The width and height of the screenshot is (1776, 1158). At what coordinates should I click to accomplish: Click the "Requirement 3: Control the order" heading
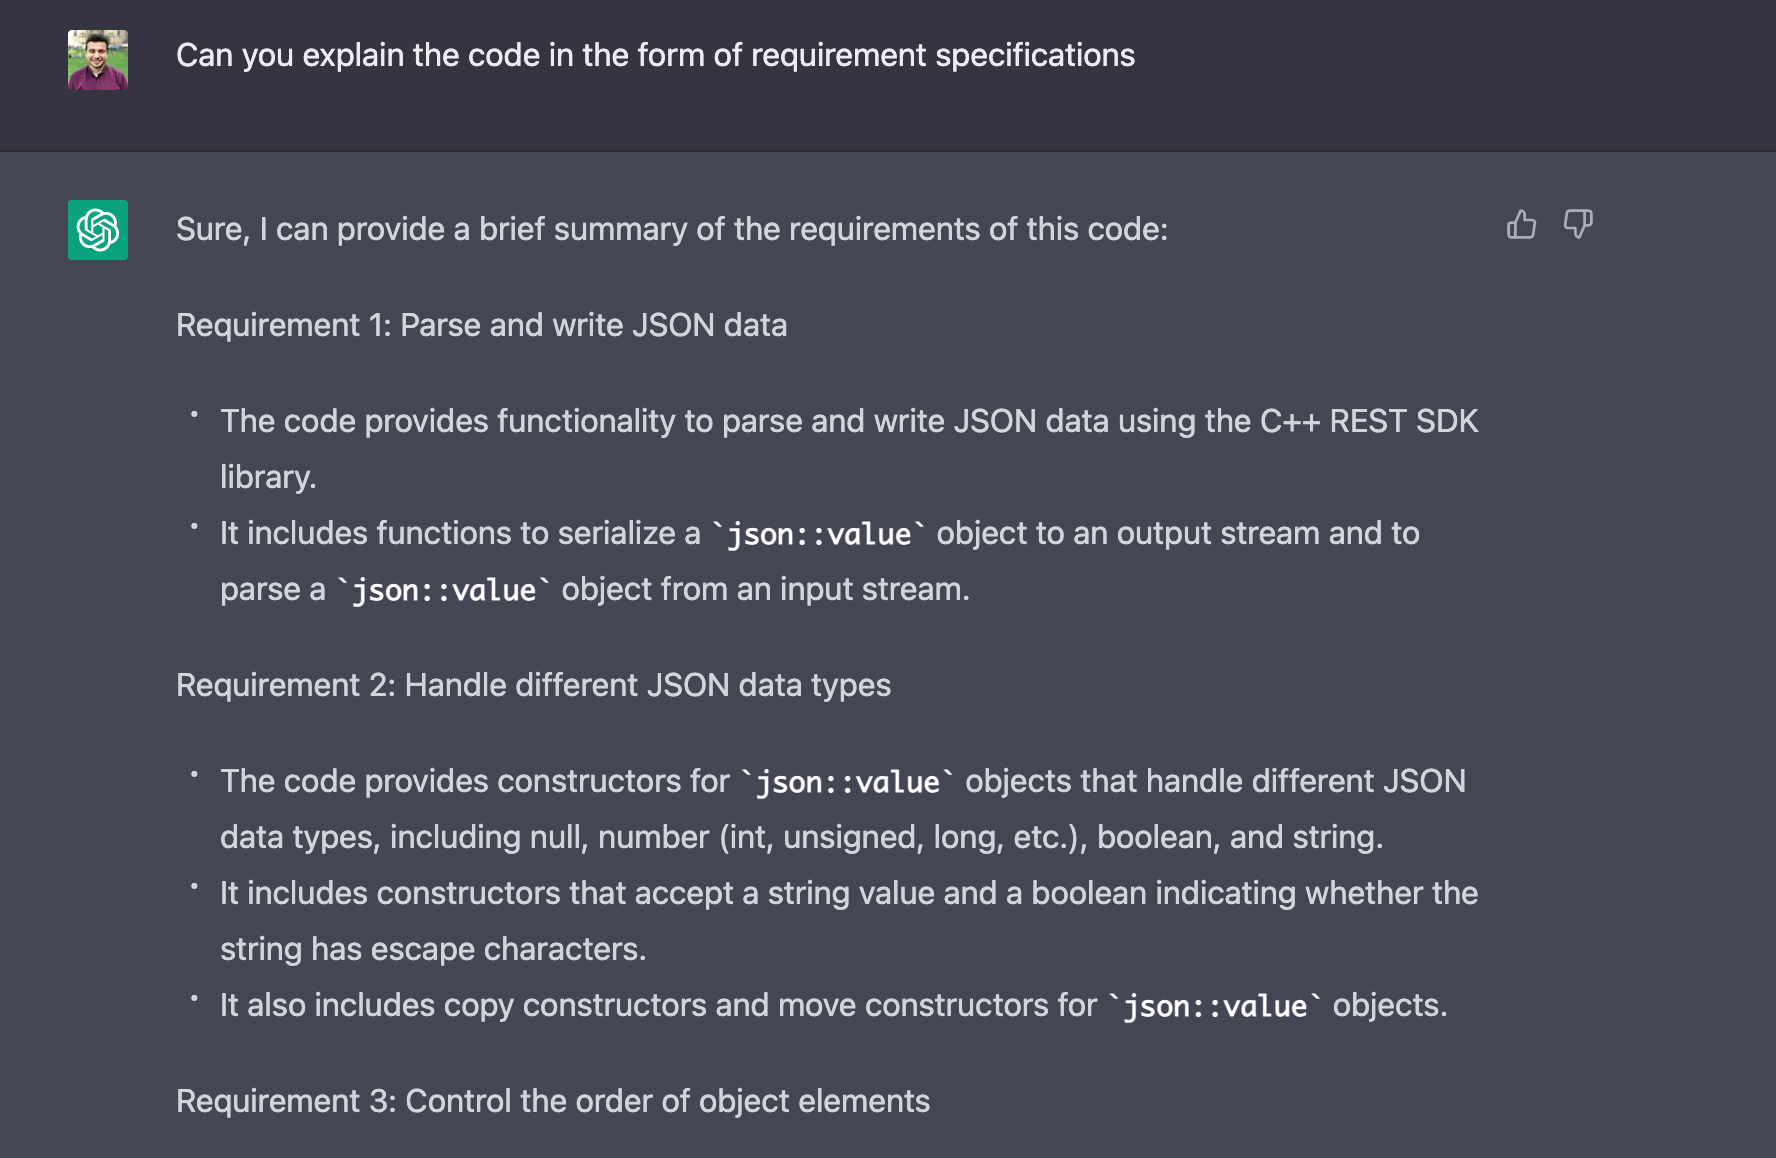552,1101
